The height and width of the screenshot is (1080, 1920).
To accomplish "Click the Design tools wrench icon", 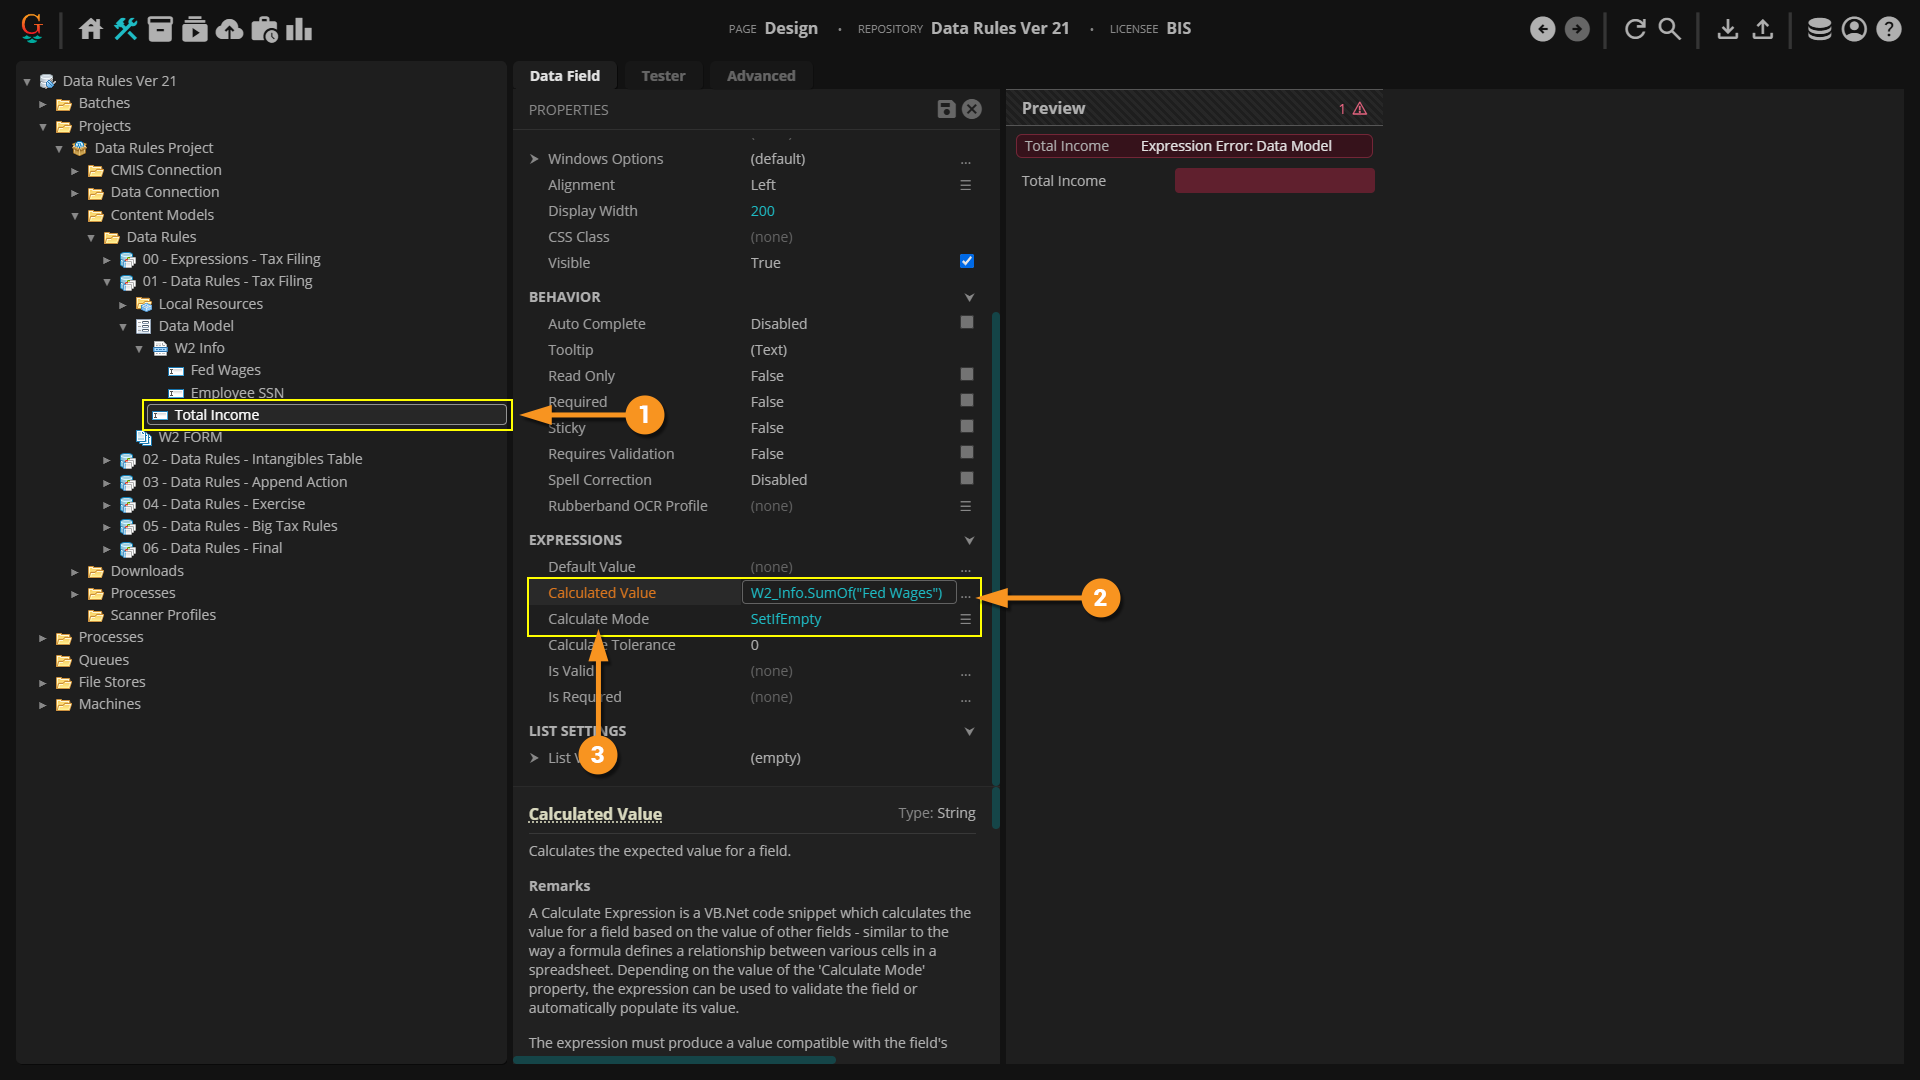I will point(126,29).
